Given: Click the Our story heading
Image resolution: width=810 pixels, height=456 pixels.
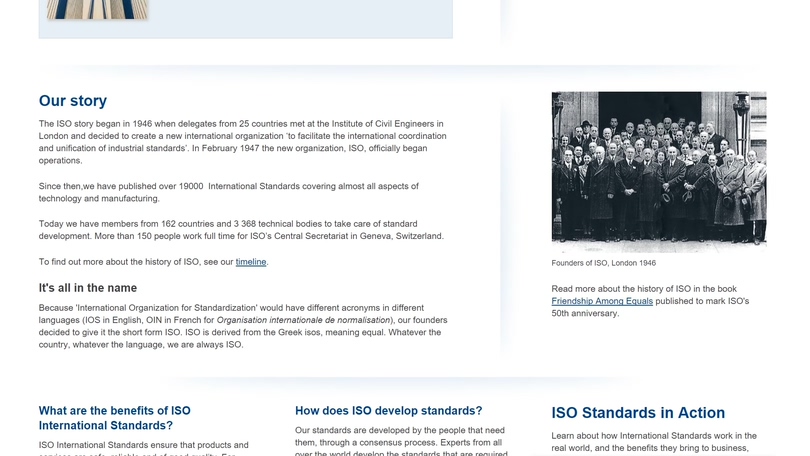Looking at the screenshot, I should [x=73, y=101].
